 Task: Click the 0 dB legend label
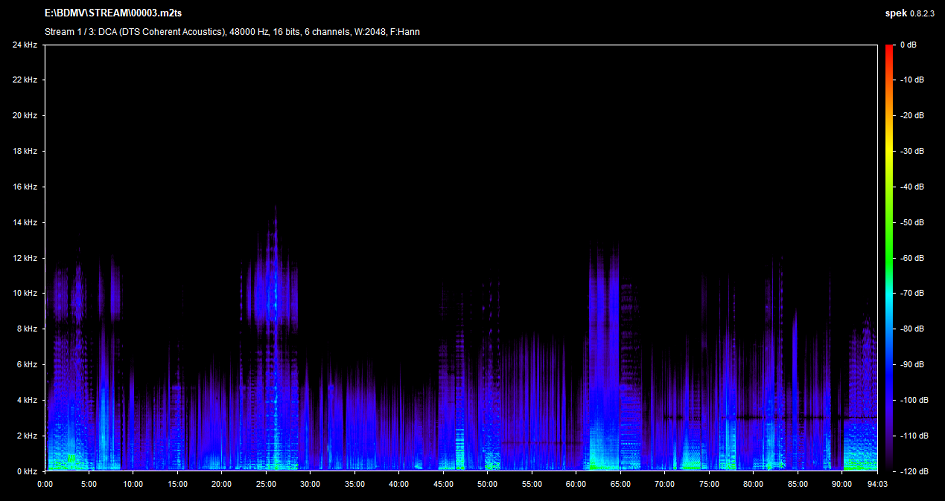[x=908, y=45]
